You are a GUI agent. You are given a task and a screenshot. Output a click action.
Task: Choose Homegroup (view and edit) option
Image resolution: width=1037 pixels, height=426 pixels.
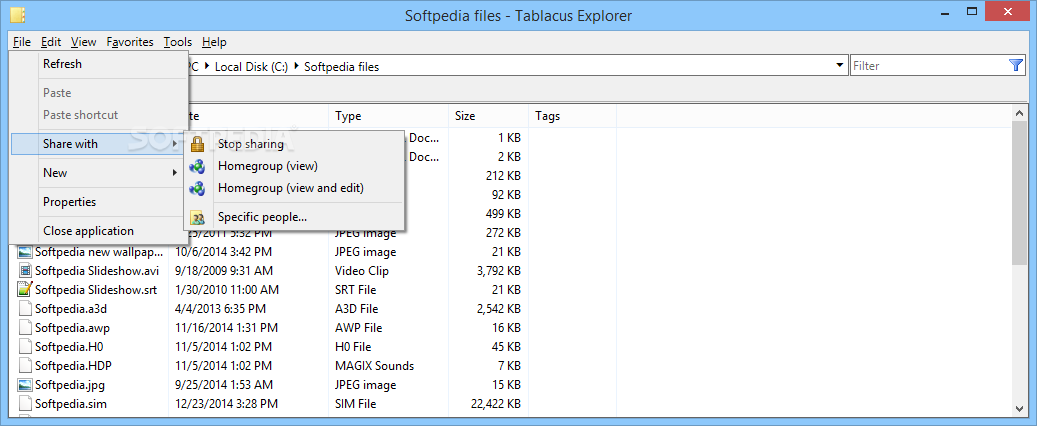(x=294, y=189)
